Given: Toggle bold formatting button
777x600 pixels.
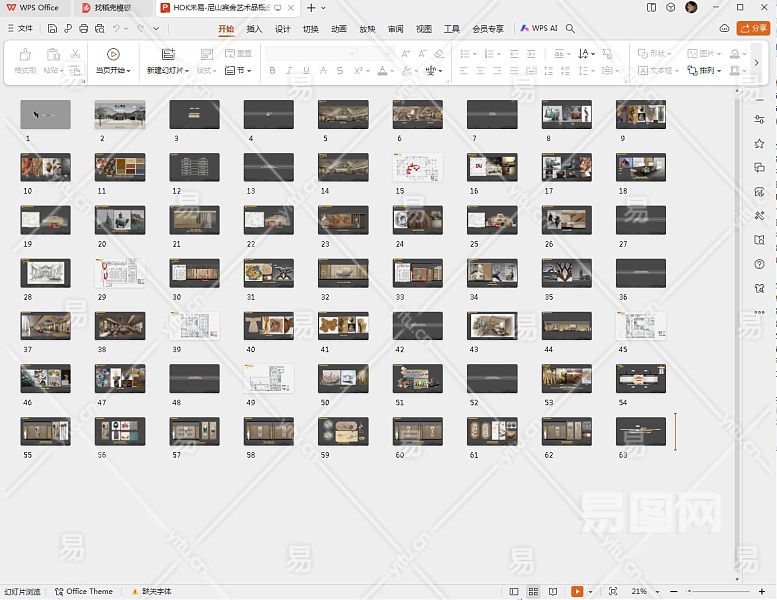Looking at the screenshot, I should (273, 71).
